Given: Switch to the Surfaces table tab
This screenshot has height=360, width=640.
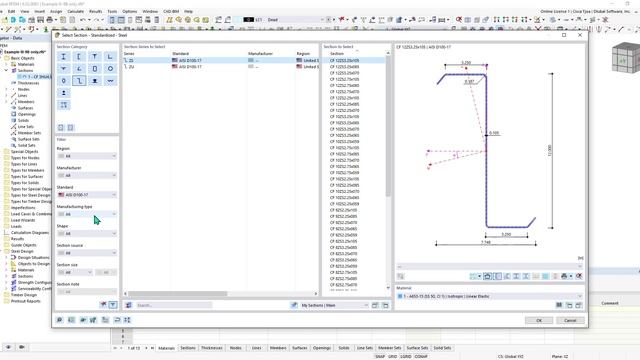Looking at the screenshot, I should tap(300, 348).
